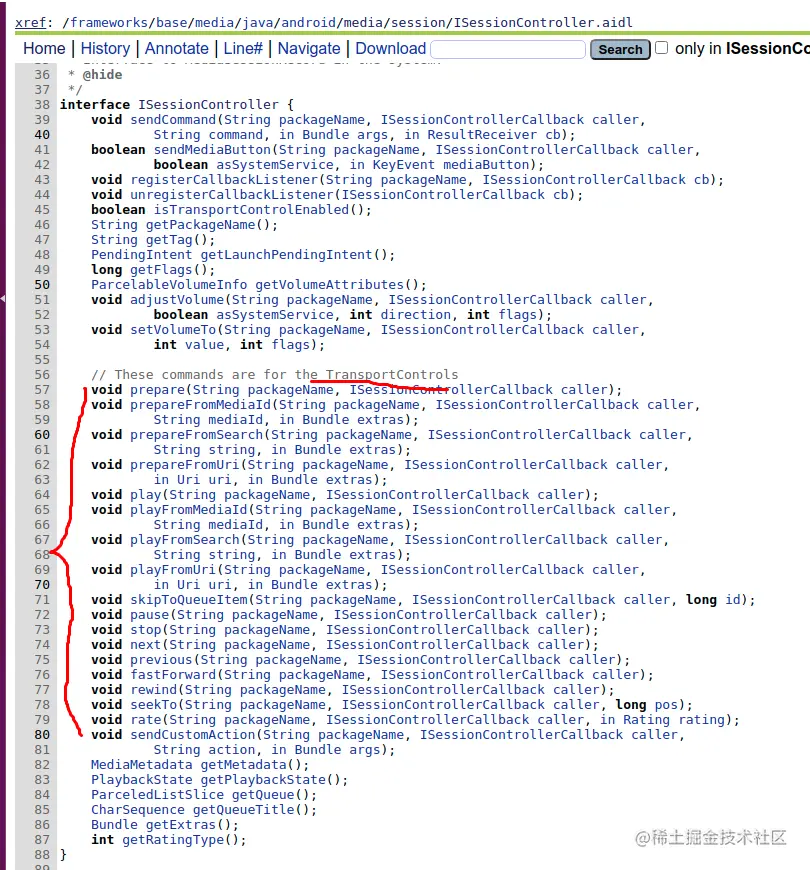The width and height of the screenshot is (810, 870).
Task: Open the 'android' directory path link
Action: [308, 22]
